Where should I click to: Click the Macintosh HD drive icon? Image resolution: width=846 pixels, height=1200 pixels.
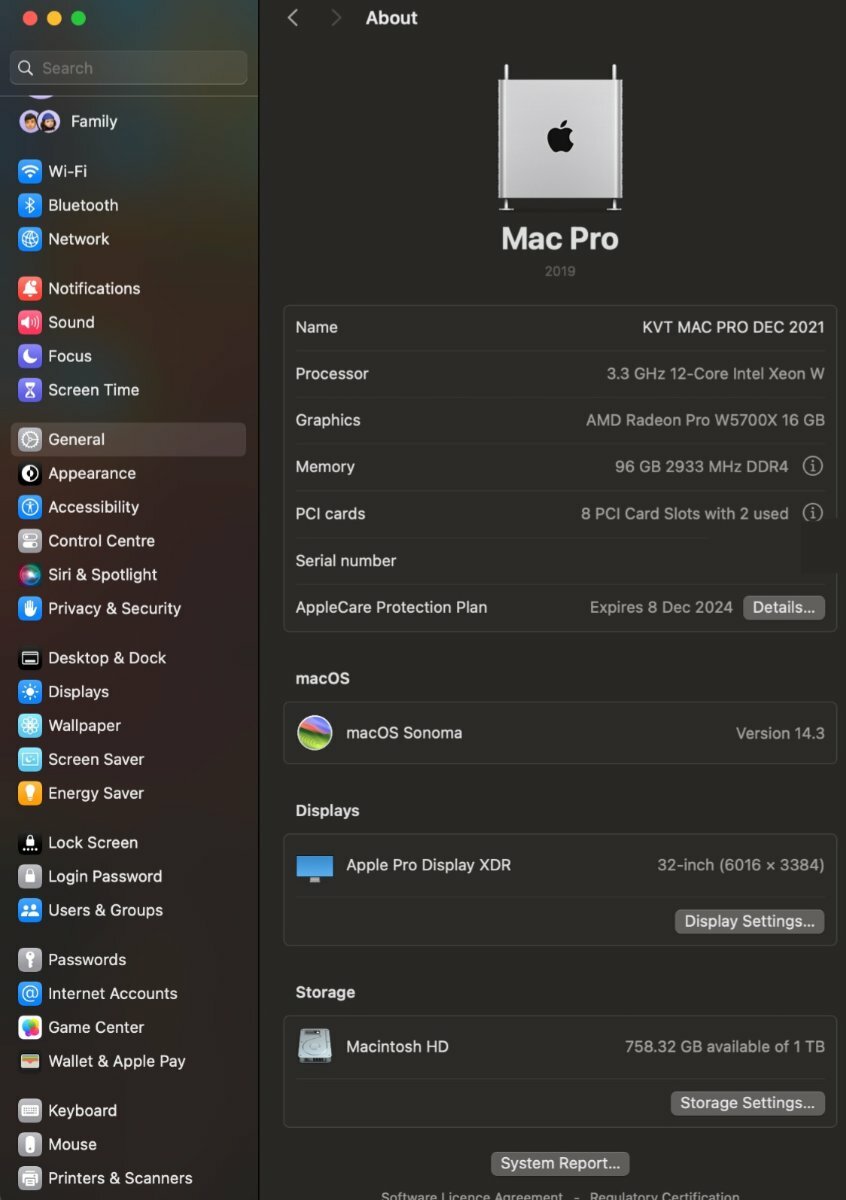315,1046
